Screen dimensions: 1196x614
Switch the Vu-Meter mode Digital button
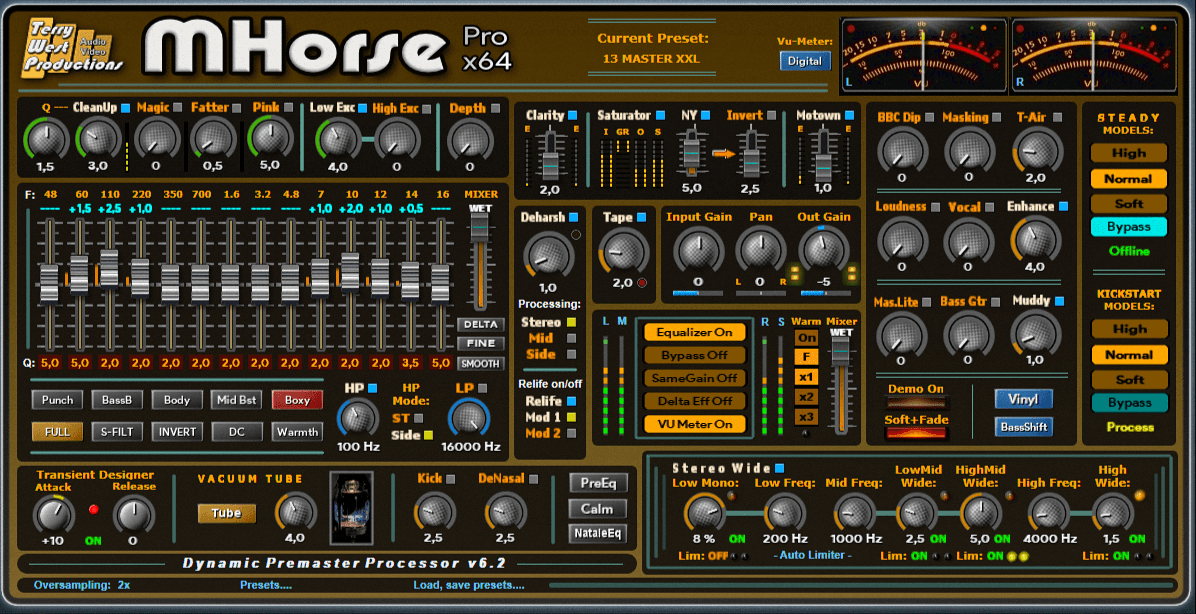pos(805,61)
